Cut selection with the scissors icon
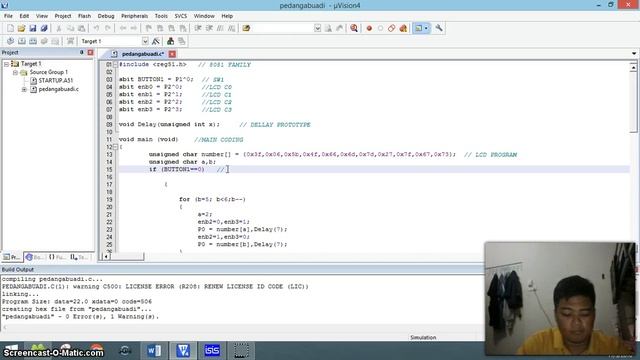 (x=59, y=28)
